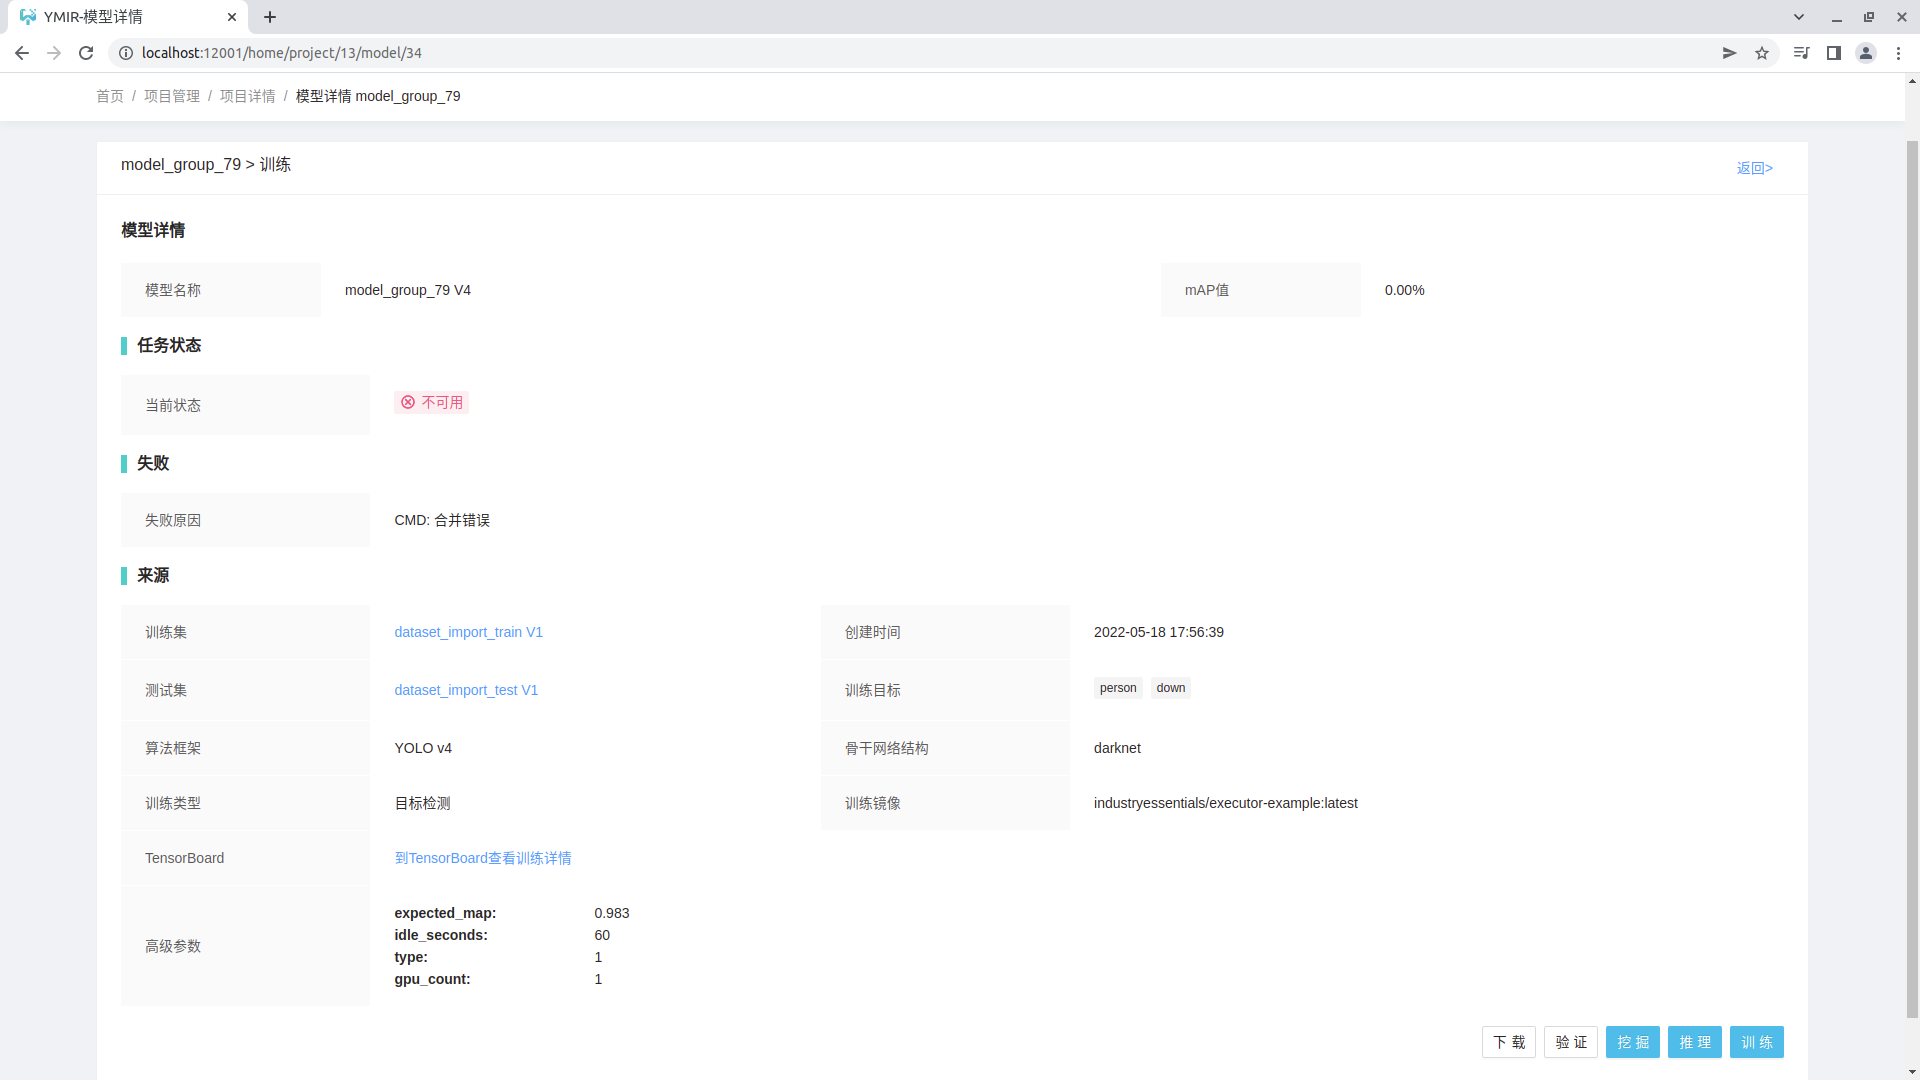1920x1080 pixels.
Task: Click the 返回 link at top right
Action: point(1755,167)
